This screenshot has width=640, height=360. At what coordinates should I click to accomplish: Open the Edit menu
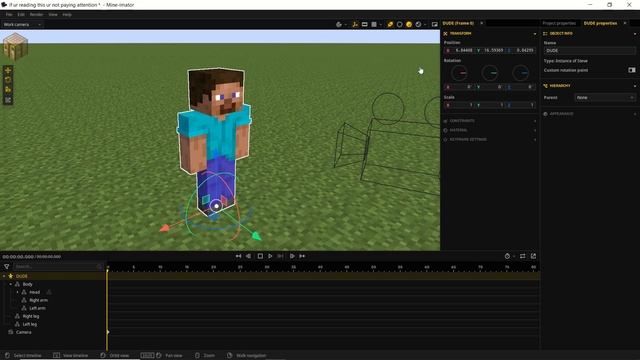[x=21, y=14]
